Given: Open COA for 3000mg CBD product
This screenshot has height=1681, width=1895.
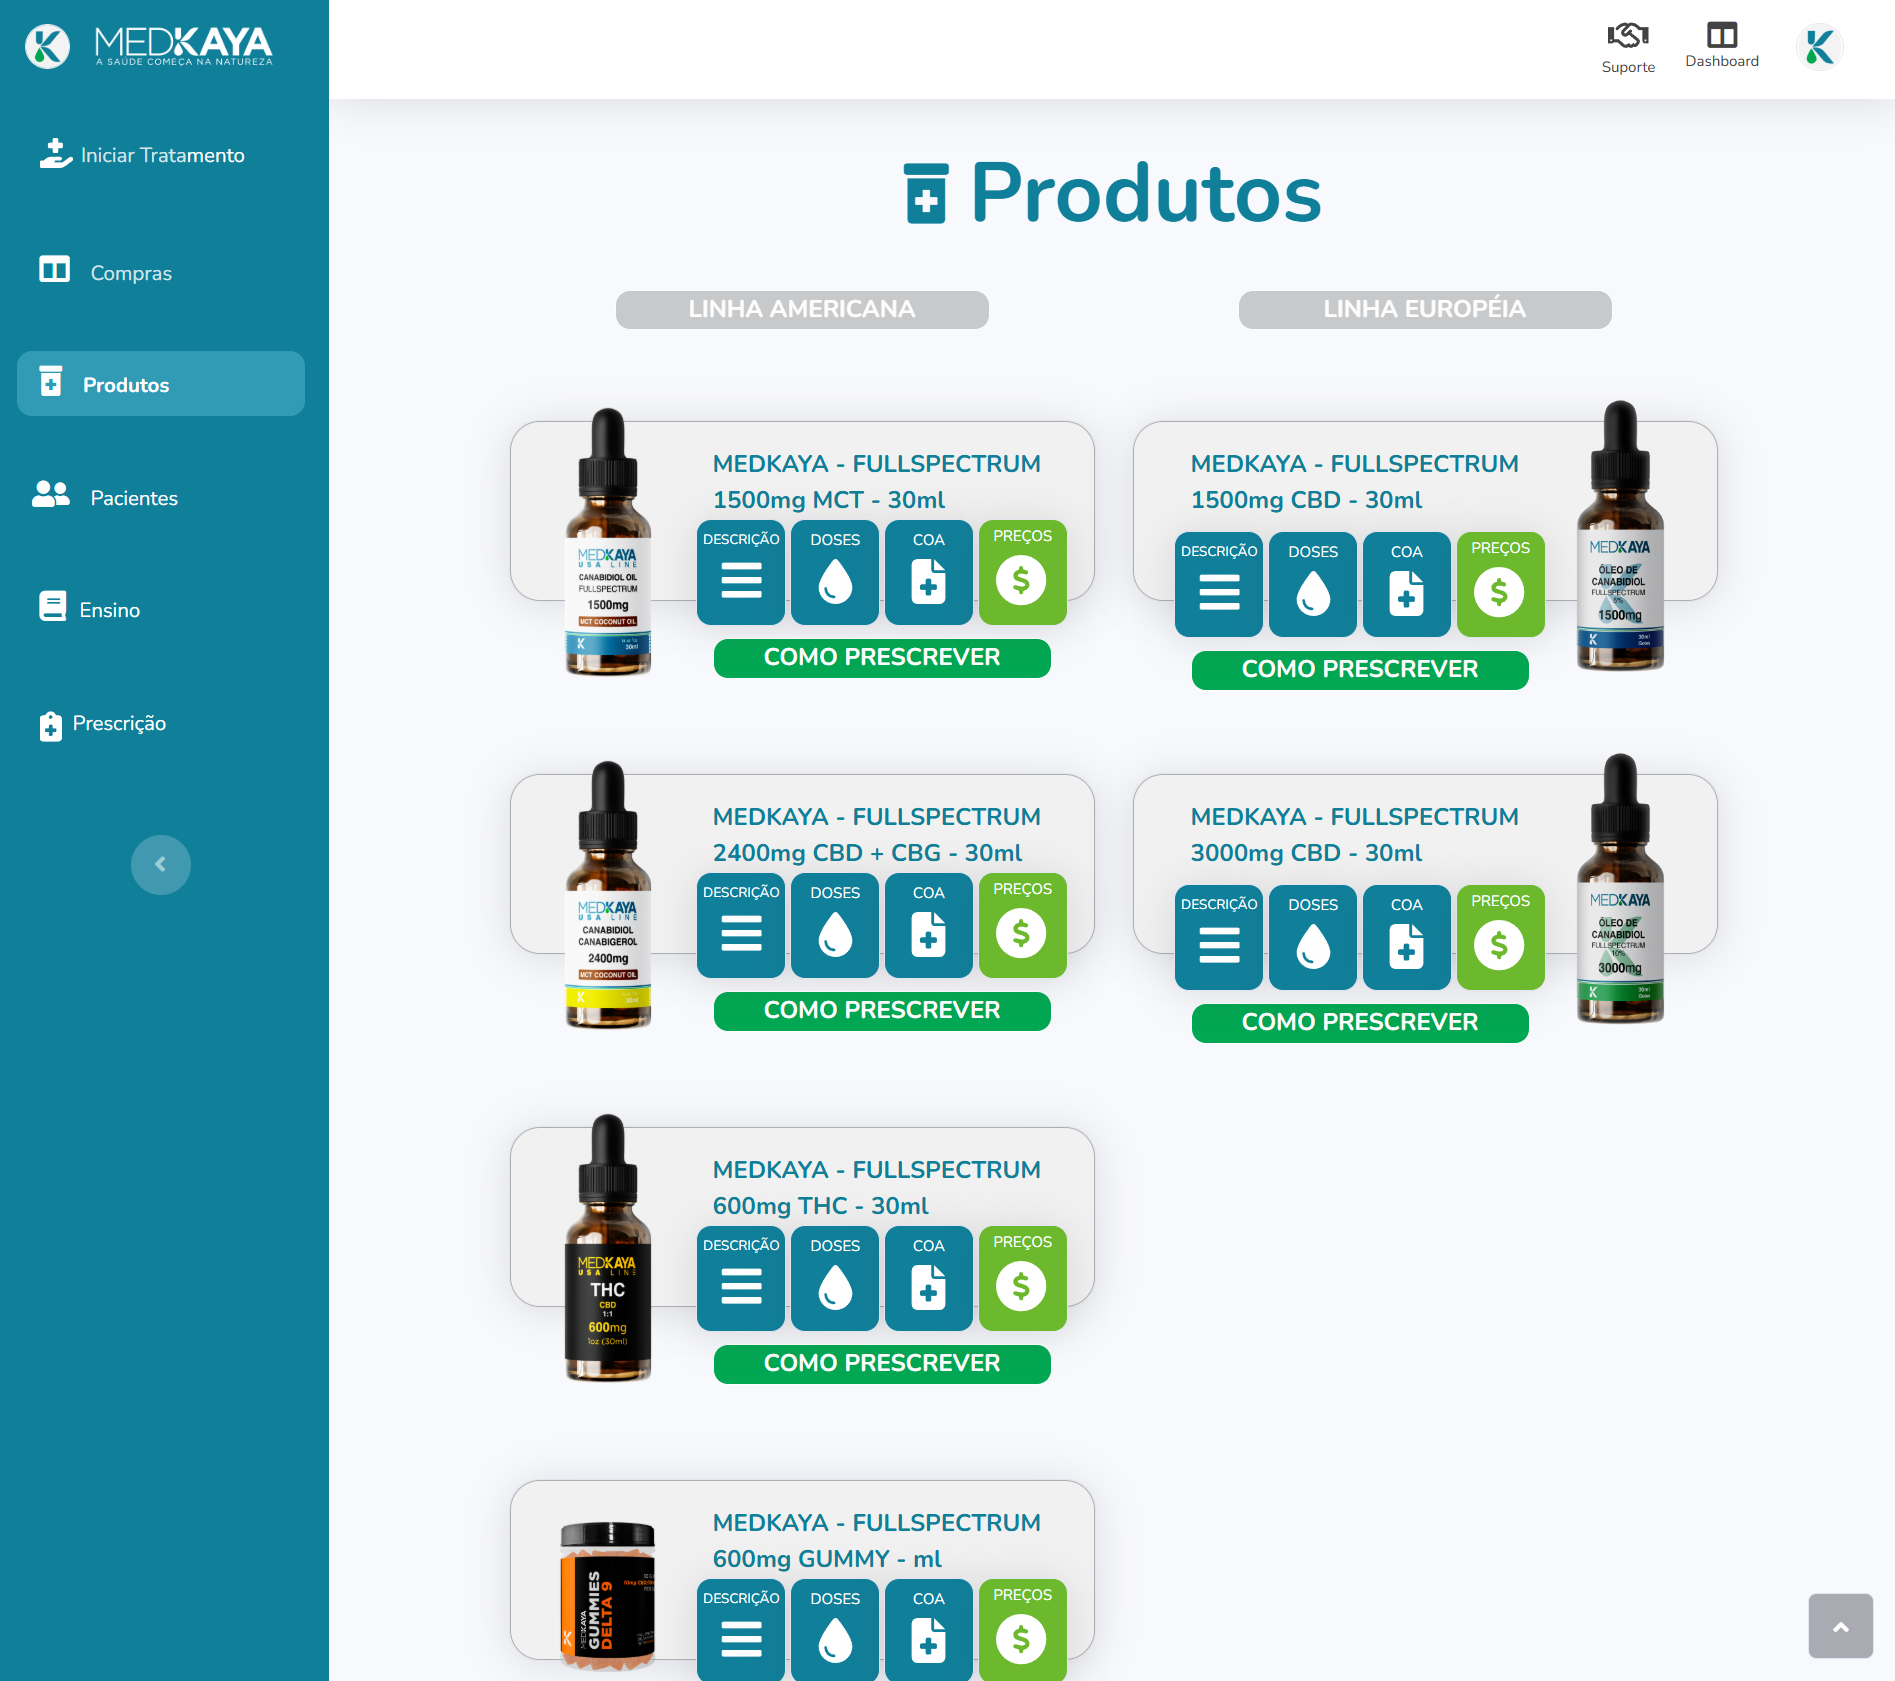Looking at the screenshot, I should (x=1407, y=937).
